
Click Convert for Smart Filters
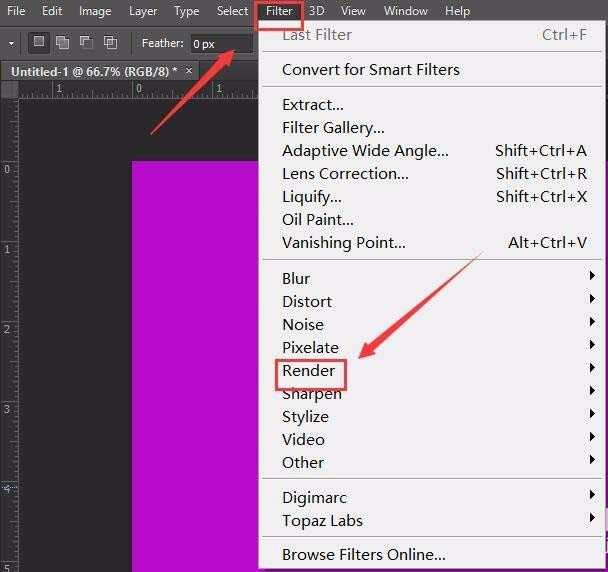point(371,70)
